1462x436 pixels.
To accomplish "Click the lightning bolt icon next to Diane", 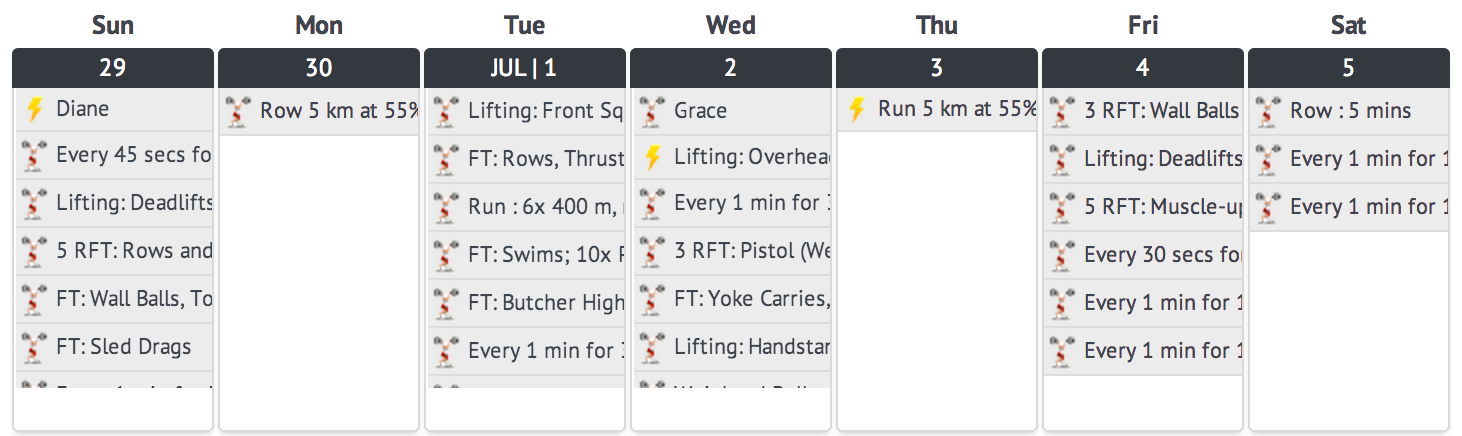I will (x=34, y=110).
